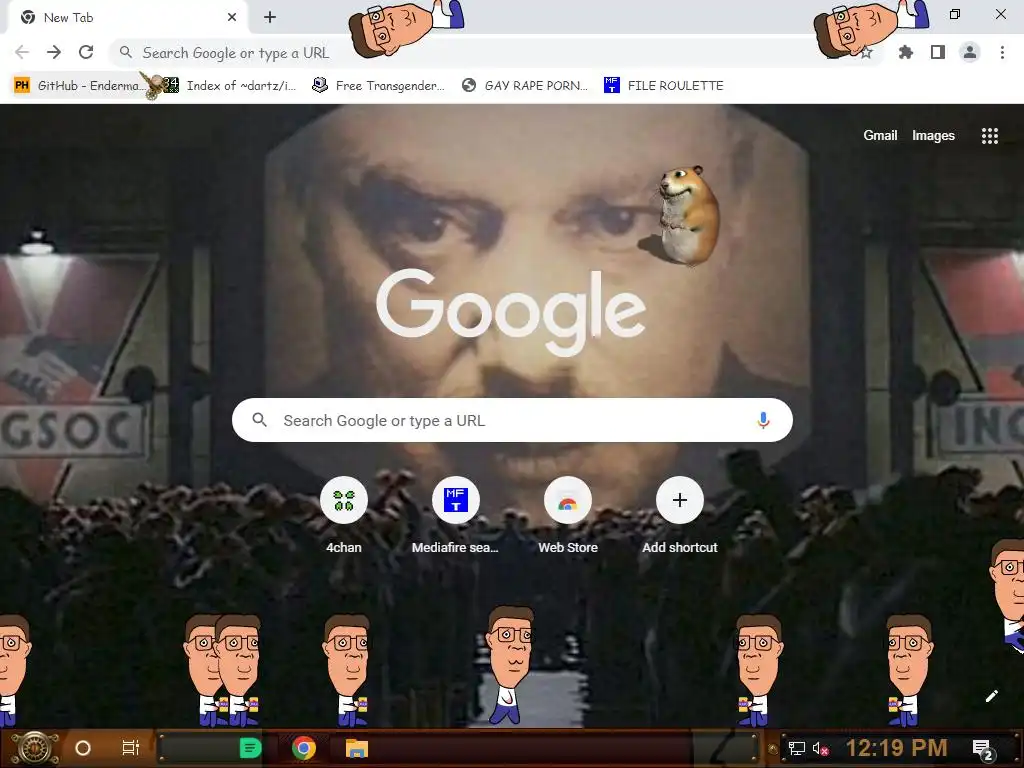Go forward using the forward arrow
Screen dimensions: 1024x768
(54, 52)
